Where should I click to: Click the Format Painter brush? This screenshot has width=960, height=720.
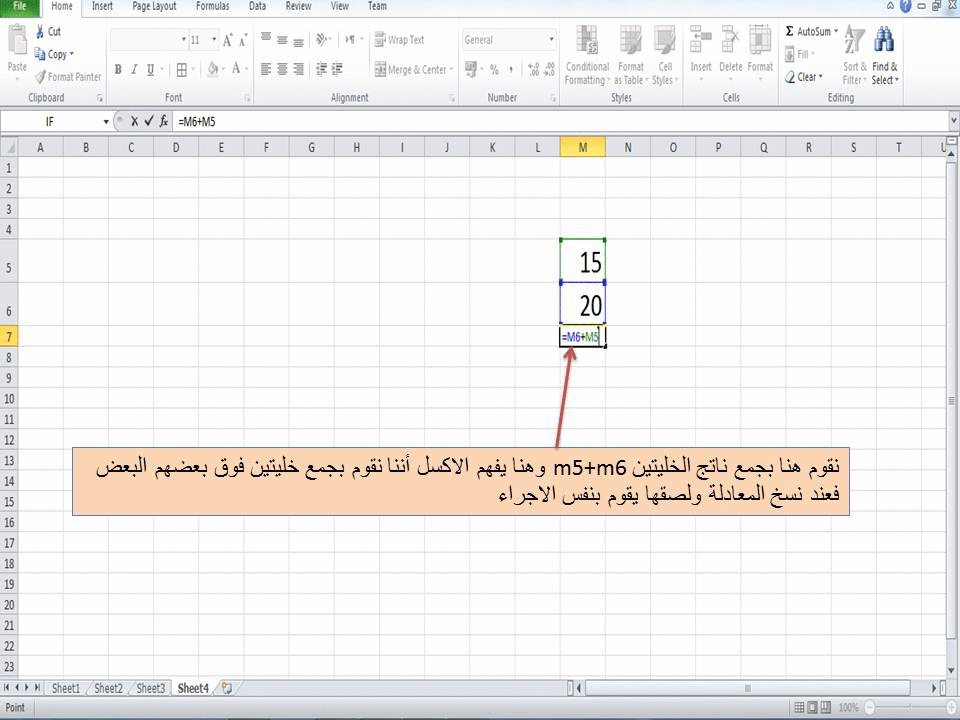point(40,77)
